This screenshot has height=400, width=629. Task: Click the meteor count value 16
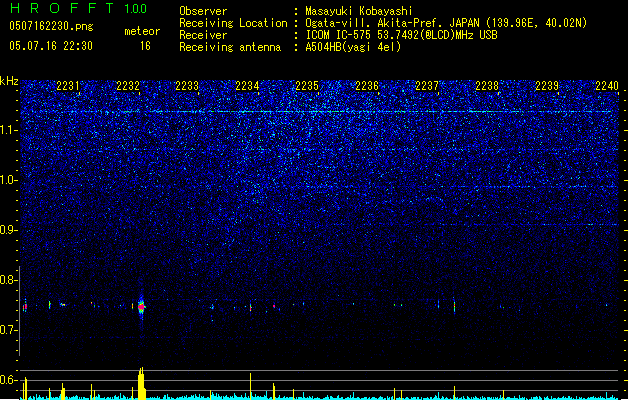(x=145, y=46)
